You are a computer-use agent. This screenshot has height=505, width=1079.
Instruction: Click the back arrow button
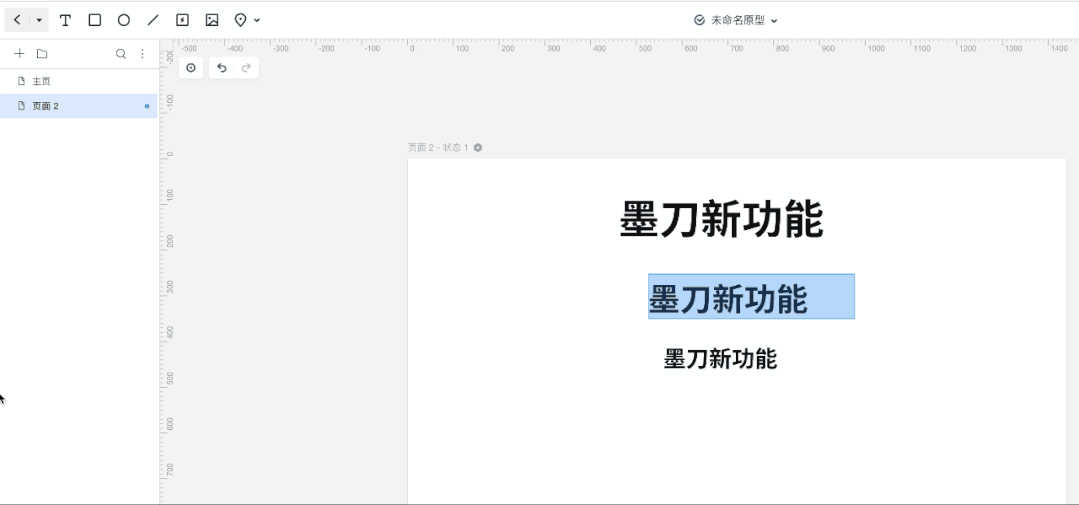[x=17, y=20]
